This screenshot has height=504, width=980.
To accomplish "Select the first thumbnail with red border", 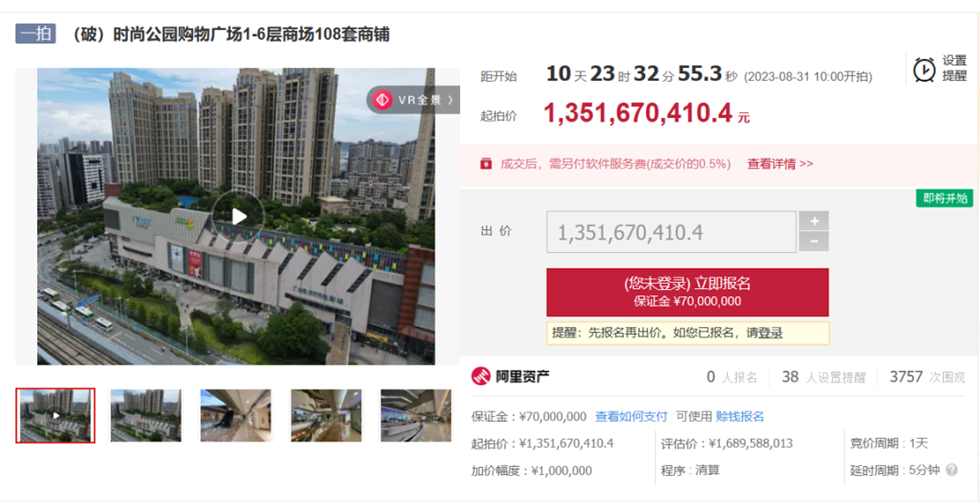I will (56, 415).
